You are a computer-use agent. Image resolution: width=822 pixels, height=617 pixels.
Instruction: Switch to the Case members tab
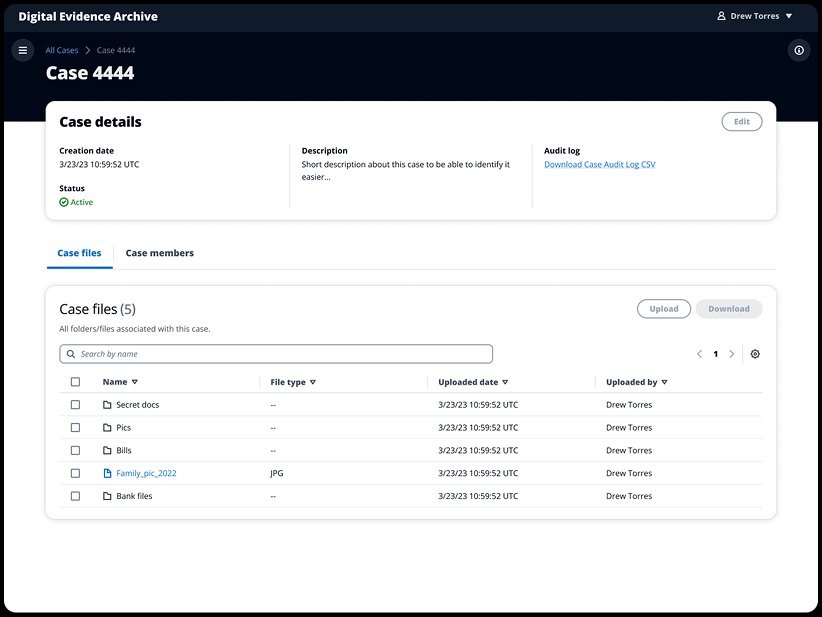click(x=159, y=253)
